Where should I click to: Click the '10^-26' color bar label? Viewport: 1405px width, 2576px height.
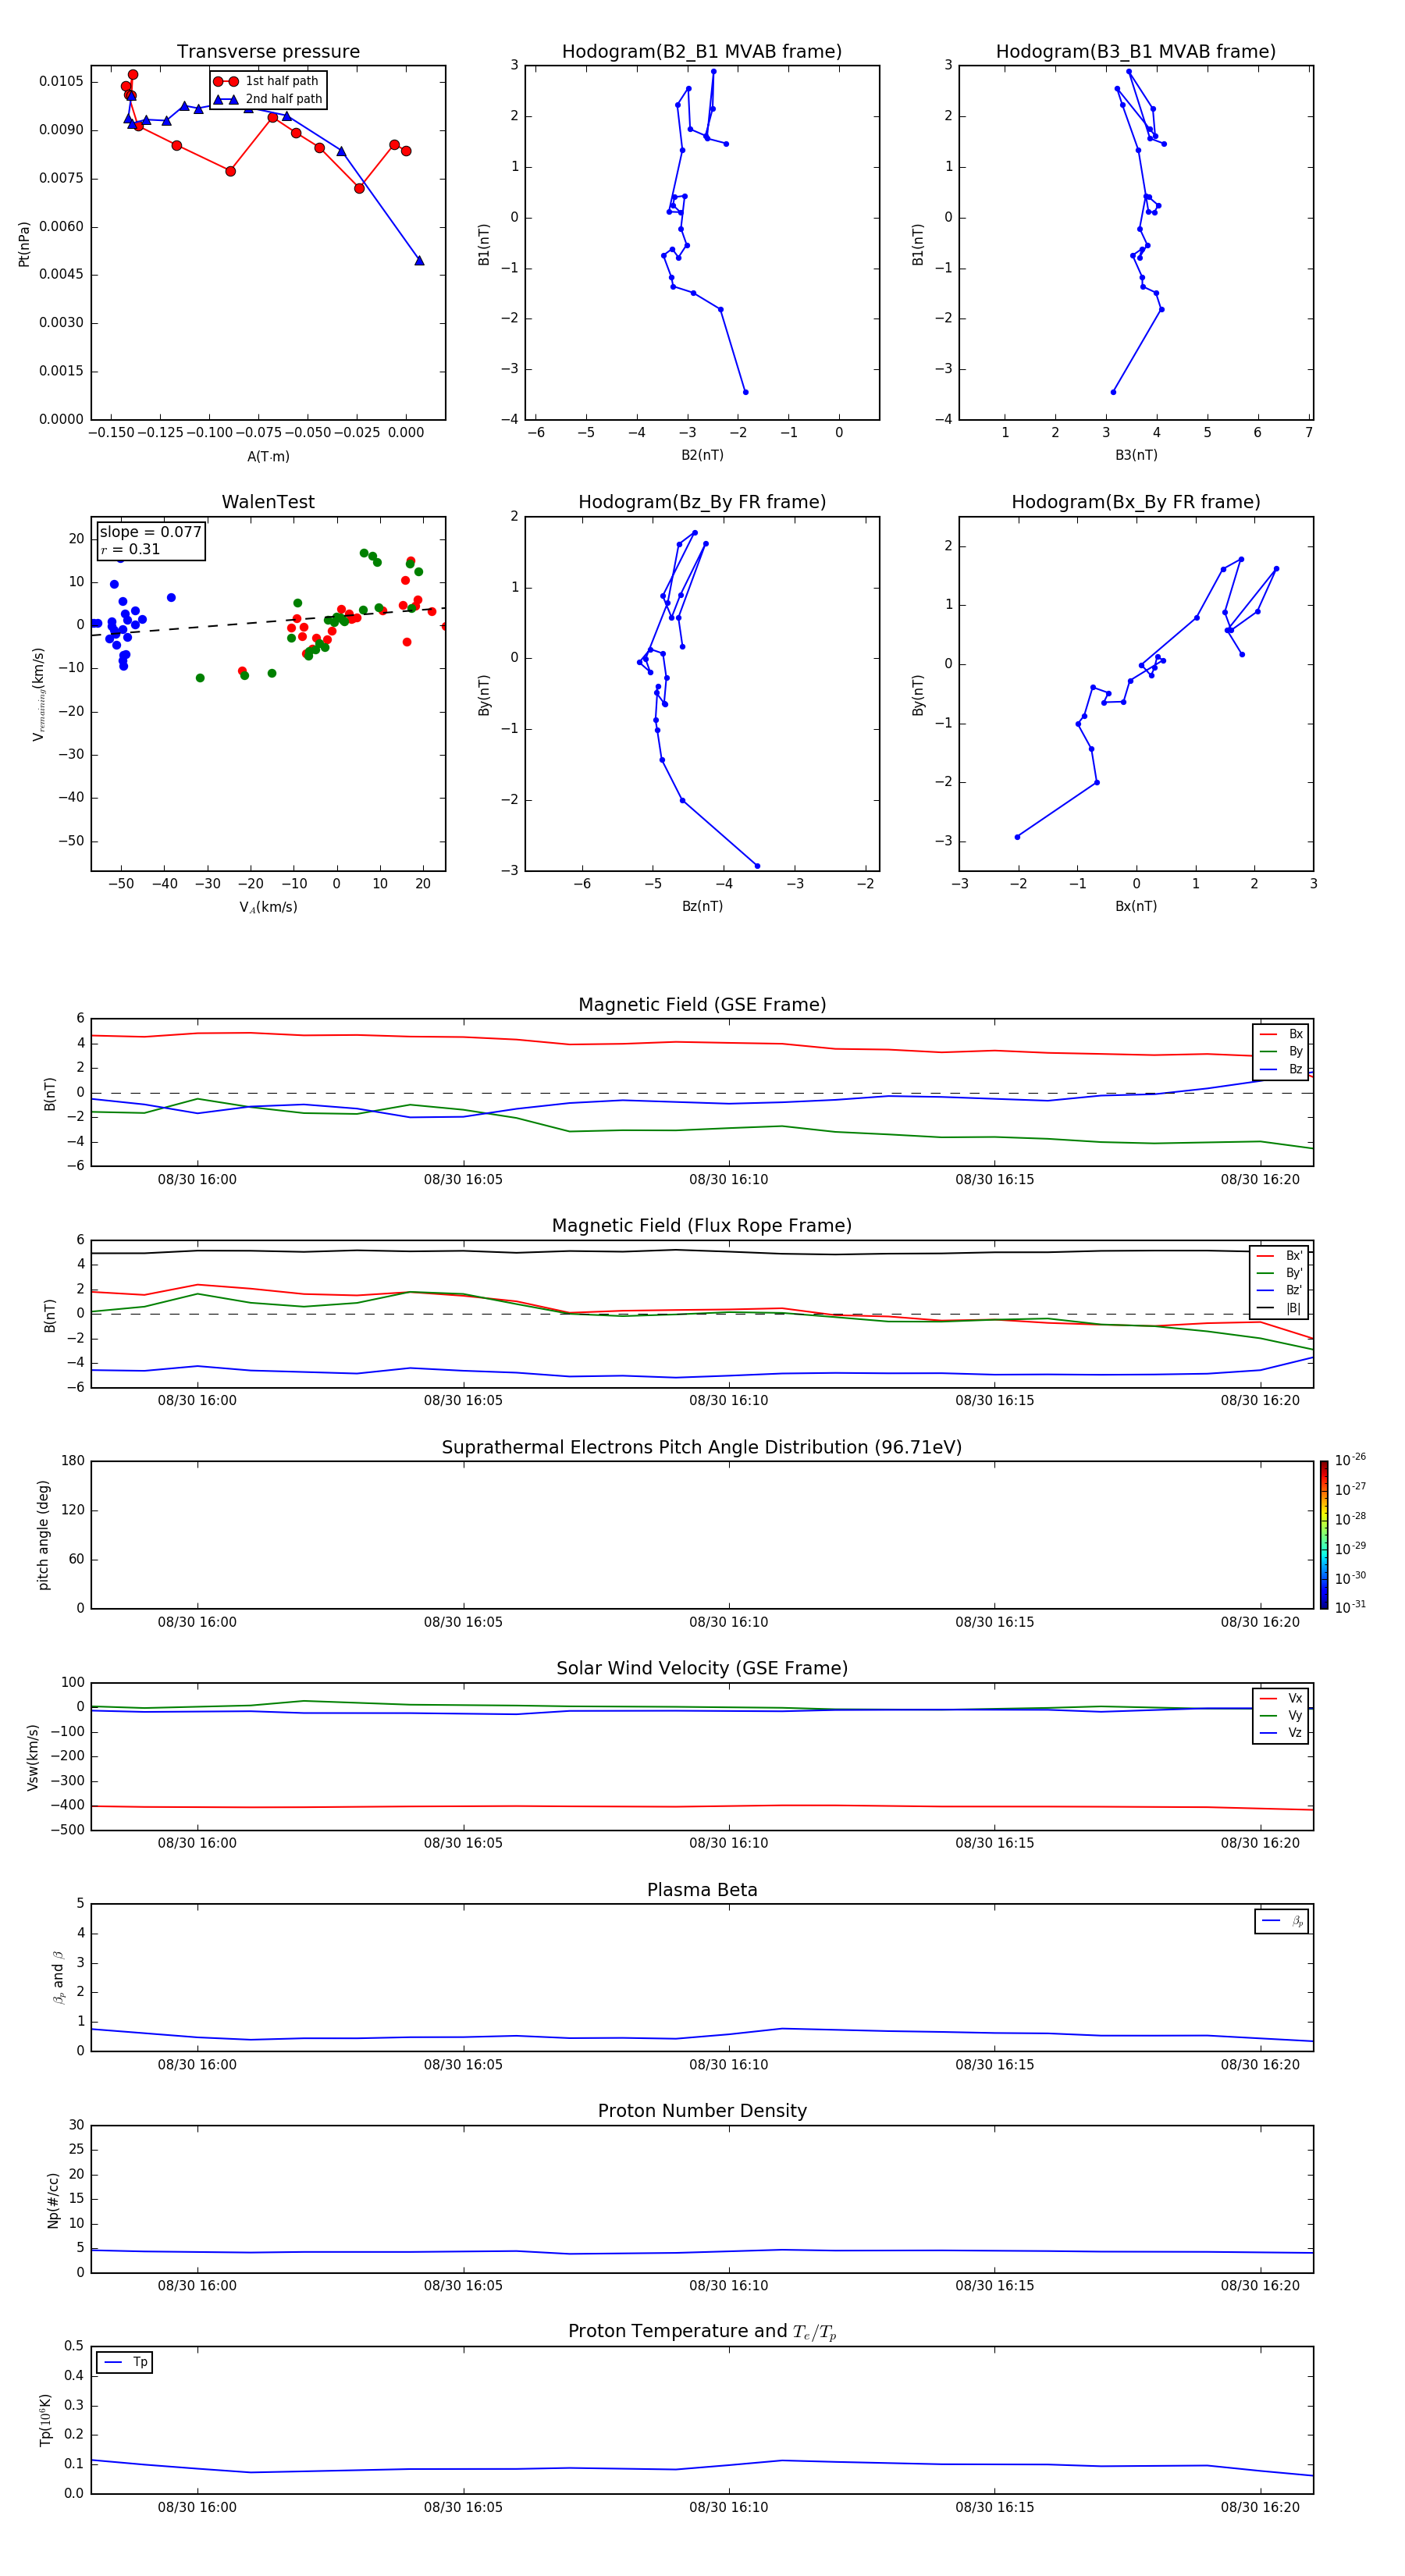pos(1350,1460)
